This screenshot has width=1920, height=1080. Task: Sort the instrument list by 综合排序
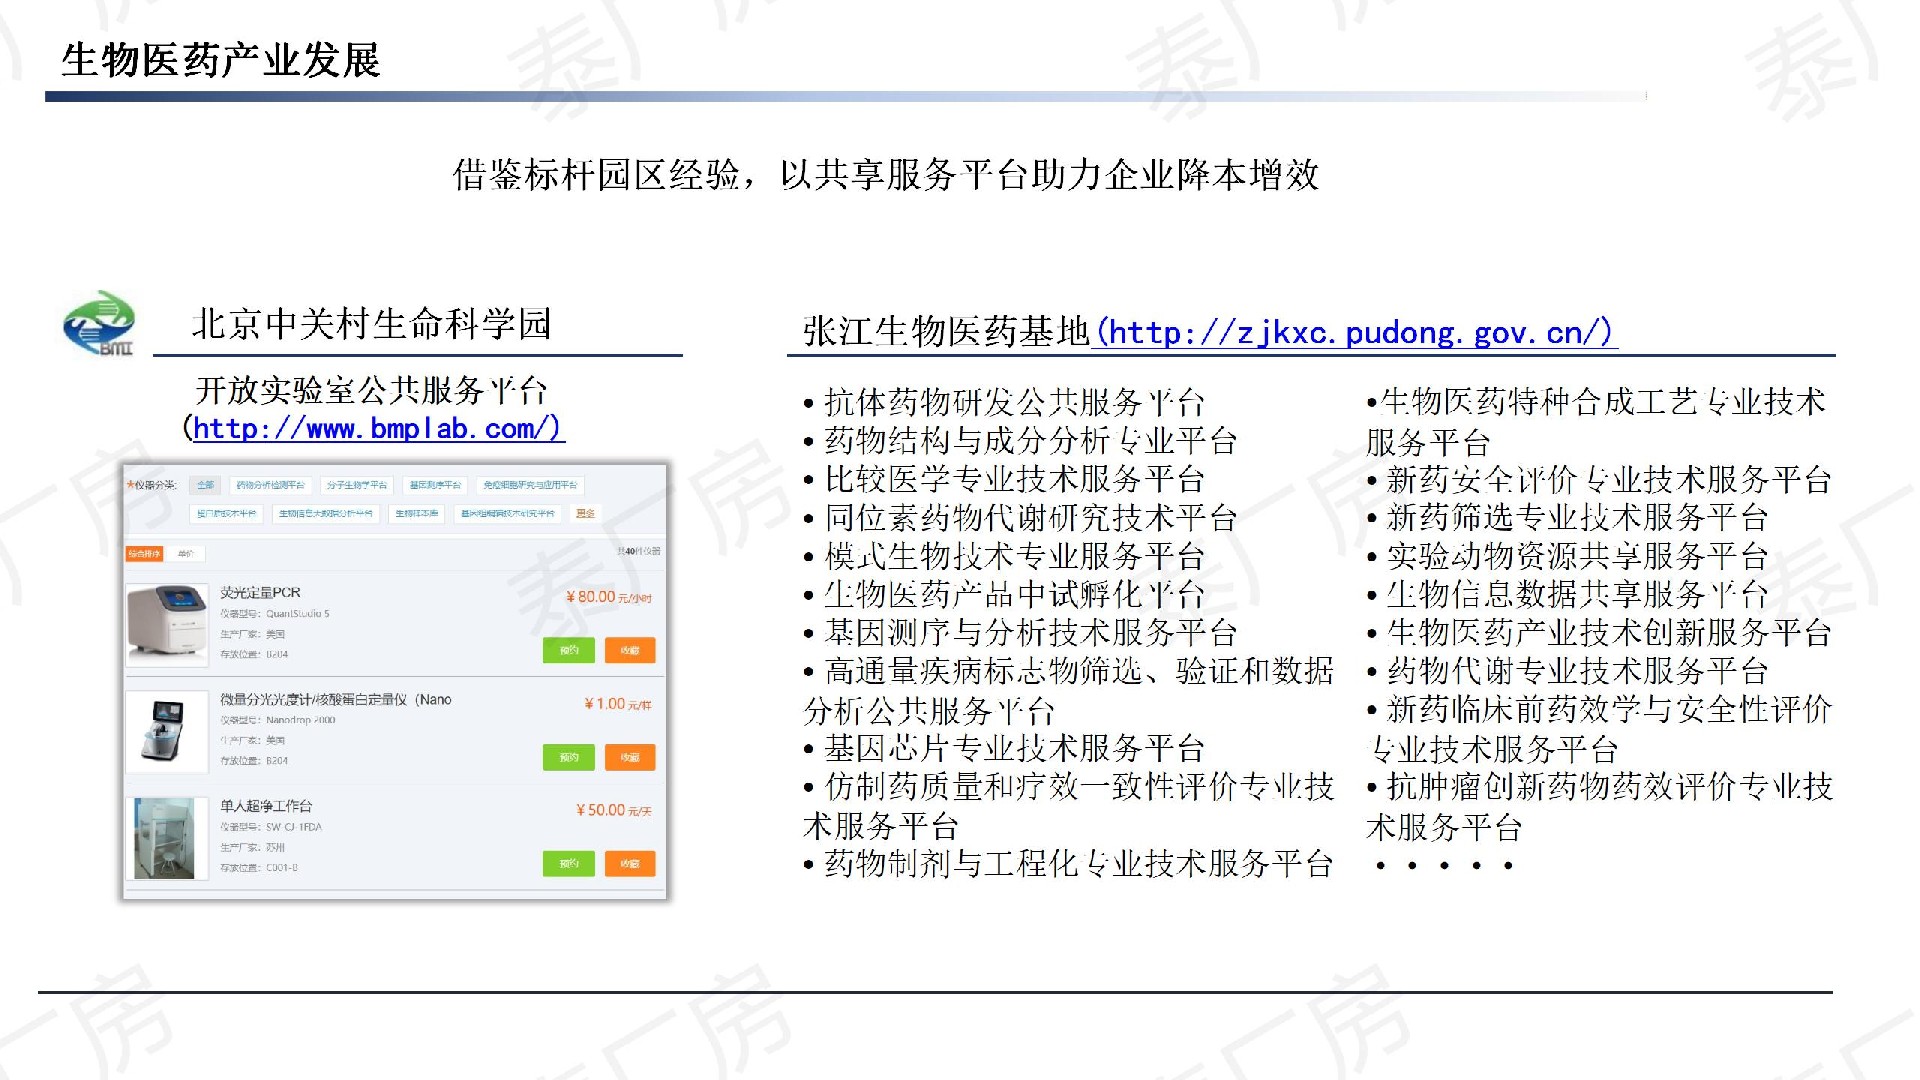point(144,553)
